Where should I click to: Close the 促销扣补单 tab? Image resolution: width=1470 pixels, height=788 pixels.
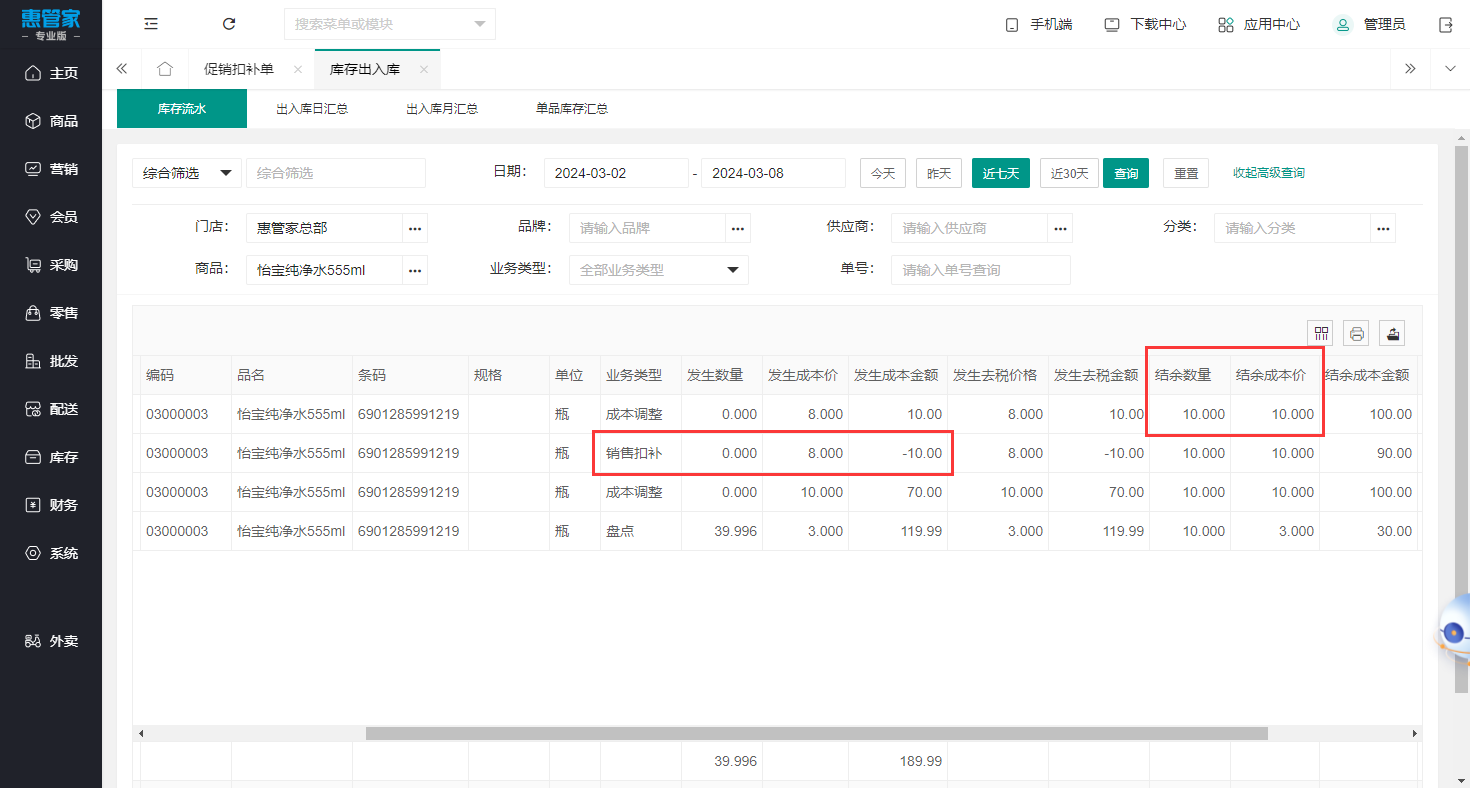pos(297,69)
